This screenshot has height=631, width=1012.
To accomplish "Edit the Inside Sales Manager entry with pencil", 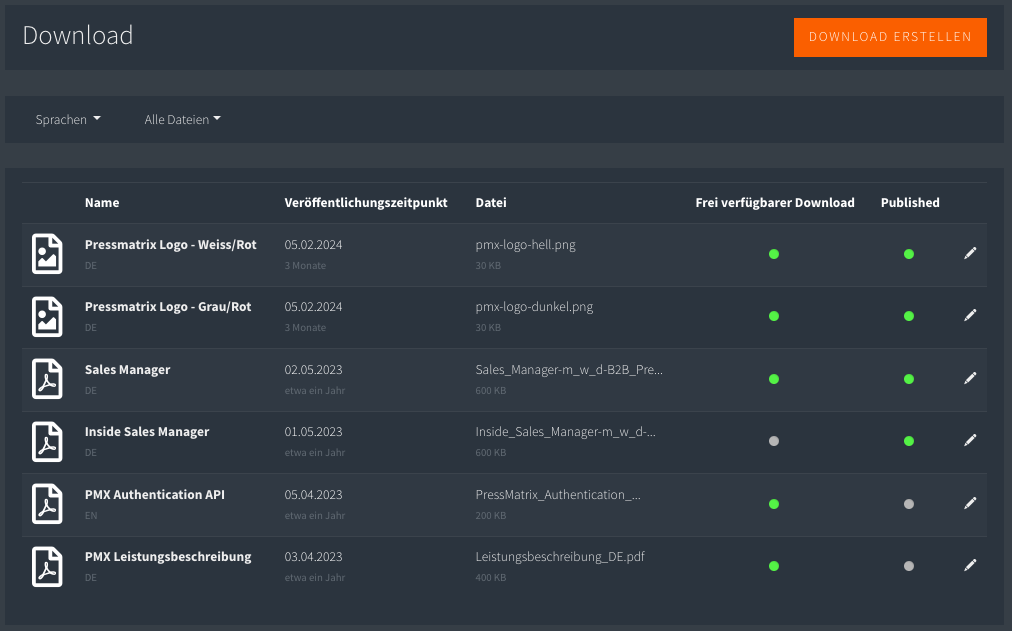I will [x=970, y=441].
